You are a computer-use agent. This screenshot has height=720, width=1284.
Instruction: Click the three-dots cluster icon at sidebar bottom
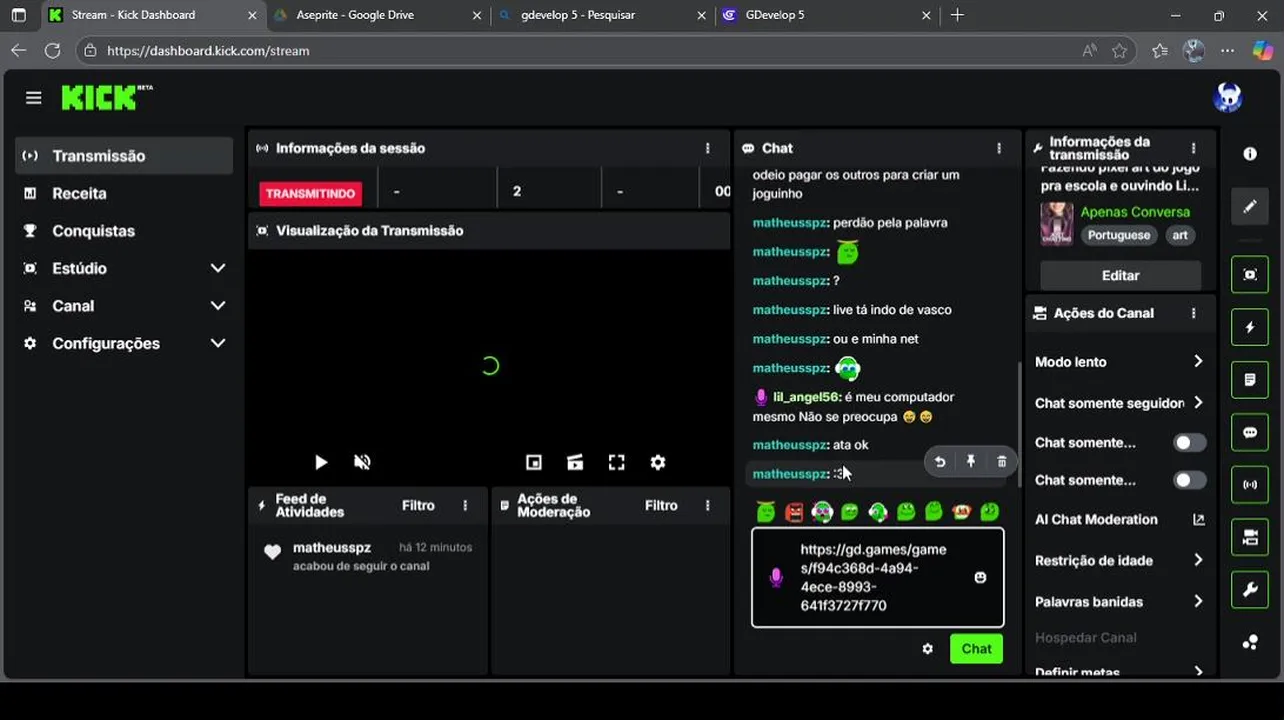click(1250, 642)
